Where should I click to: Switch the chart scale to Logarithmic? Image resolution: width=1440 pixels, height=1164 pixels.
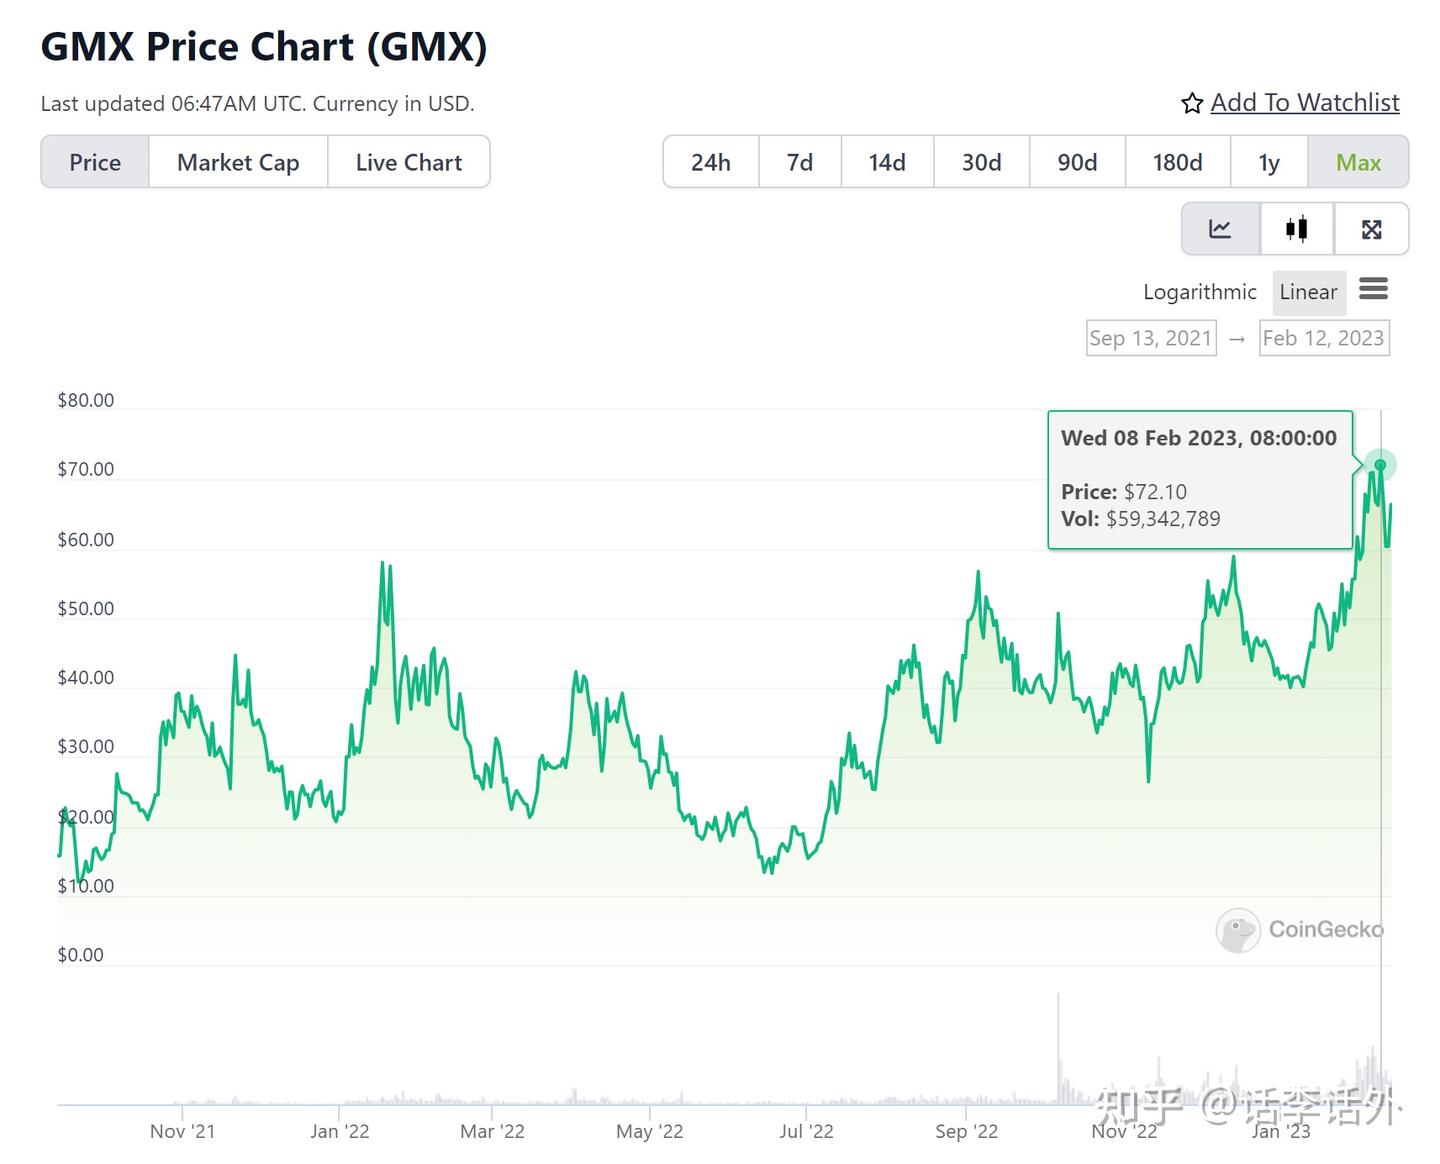(x=1199, y=291)
